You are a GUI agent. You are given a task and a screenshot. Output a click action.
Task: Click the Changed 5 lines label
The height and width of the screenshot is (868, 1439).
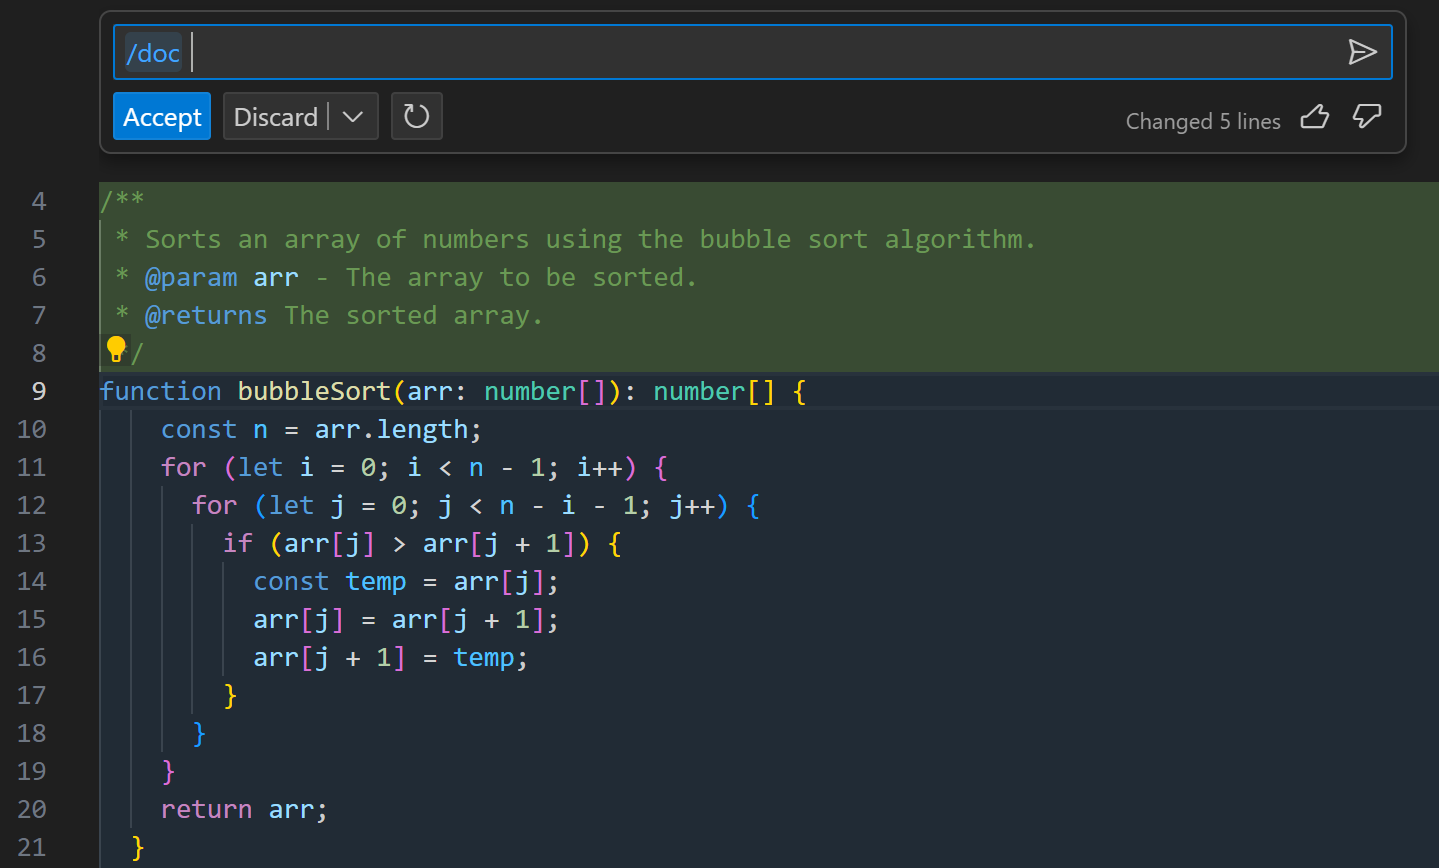coord(1202,120)
